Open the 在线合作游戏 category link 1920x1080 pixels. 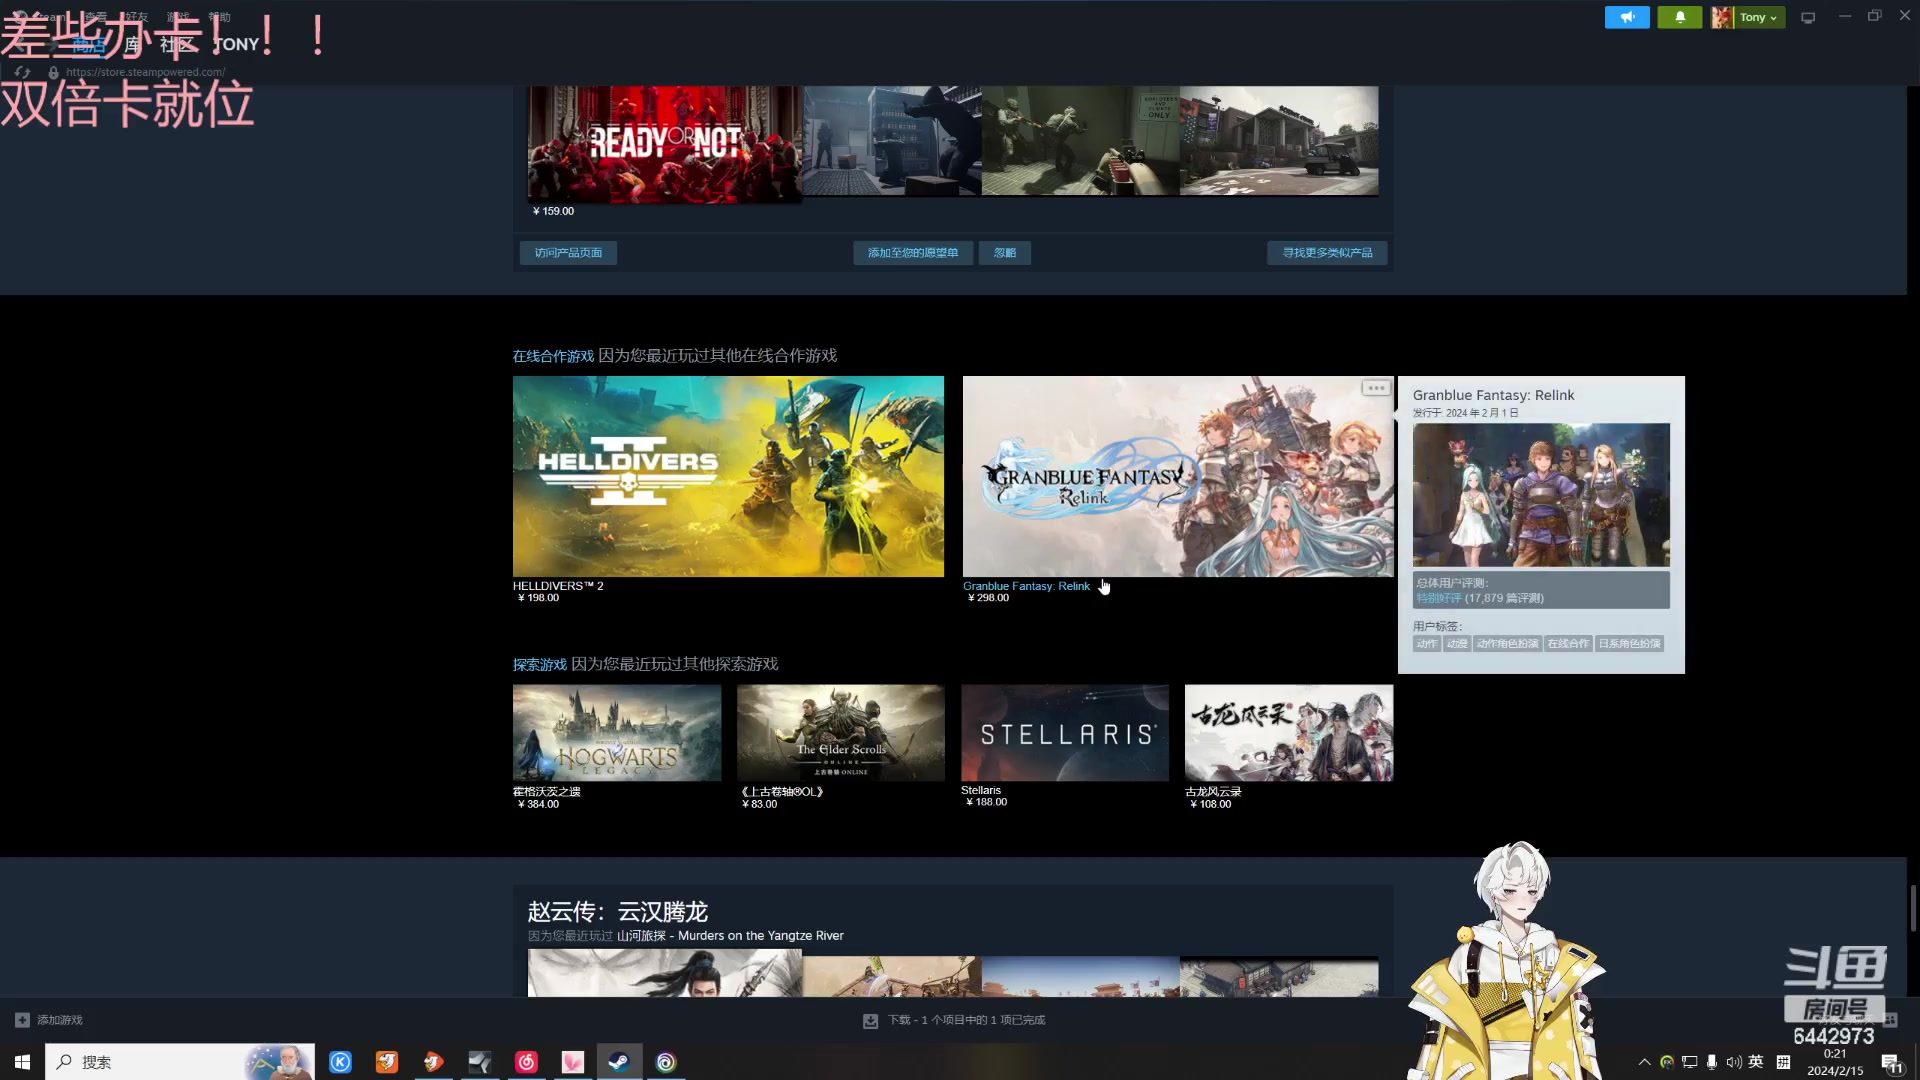click(553, 356)
